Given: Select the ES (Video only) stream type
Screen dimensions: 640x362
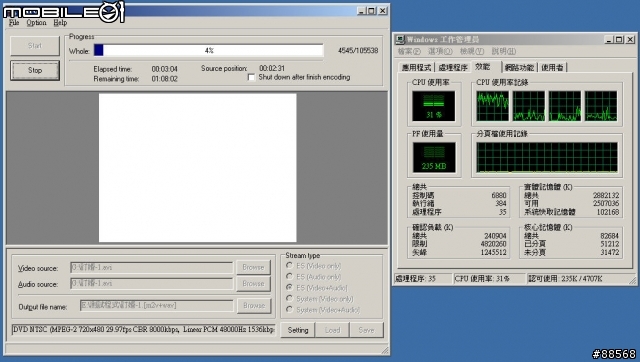Looking at the screenshot, I should click(289, 266).
